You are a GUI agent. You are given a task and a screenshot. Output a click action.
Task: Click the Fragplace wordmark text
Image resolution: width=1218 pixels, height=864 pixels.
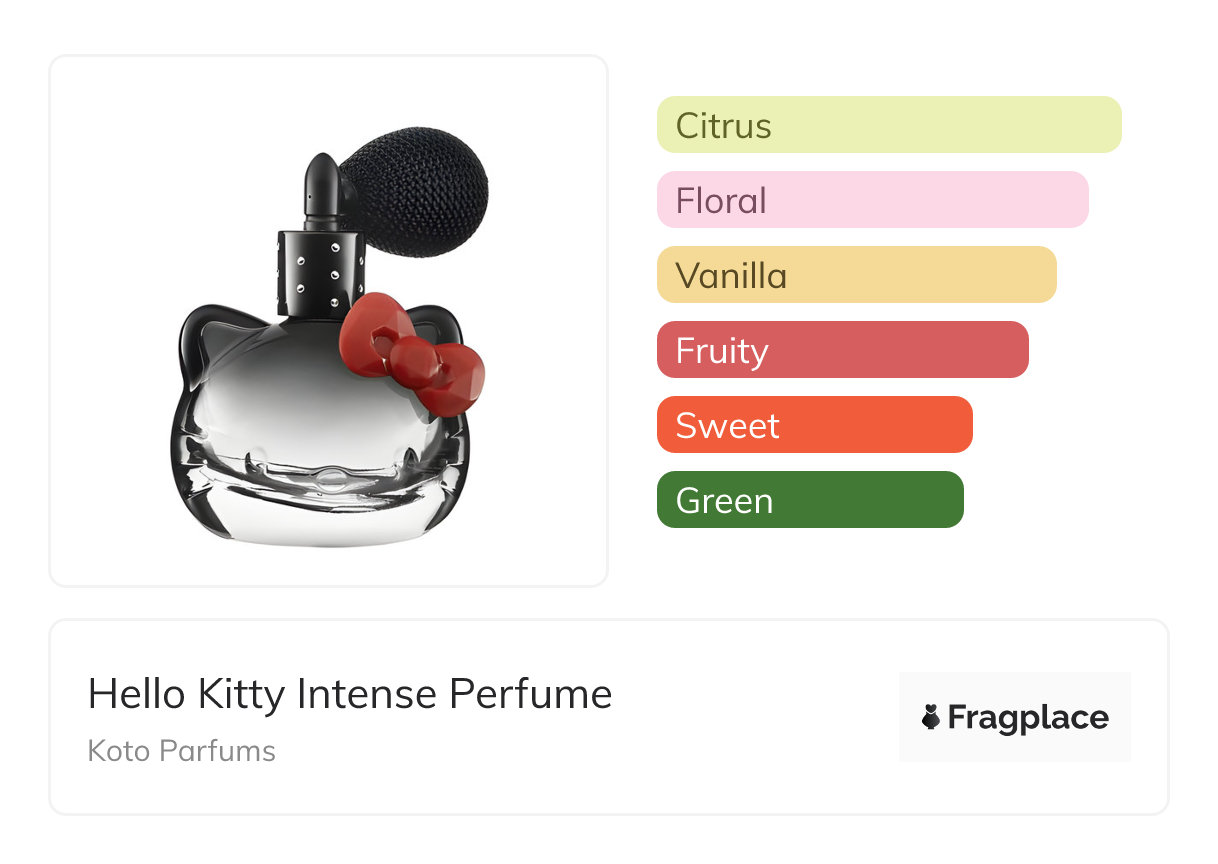tap(1027, 717)
